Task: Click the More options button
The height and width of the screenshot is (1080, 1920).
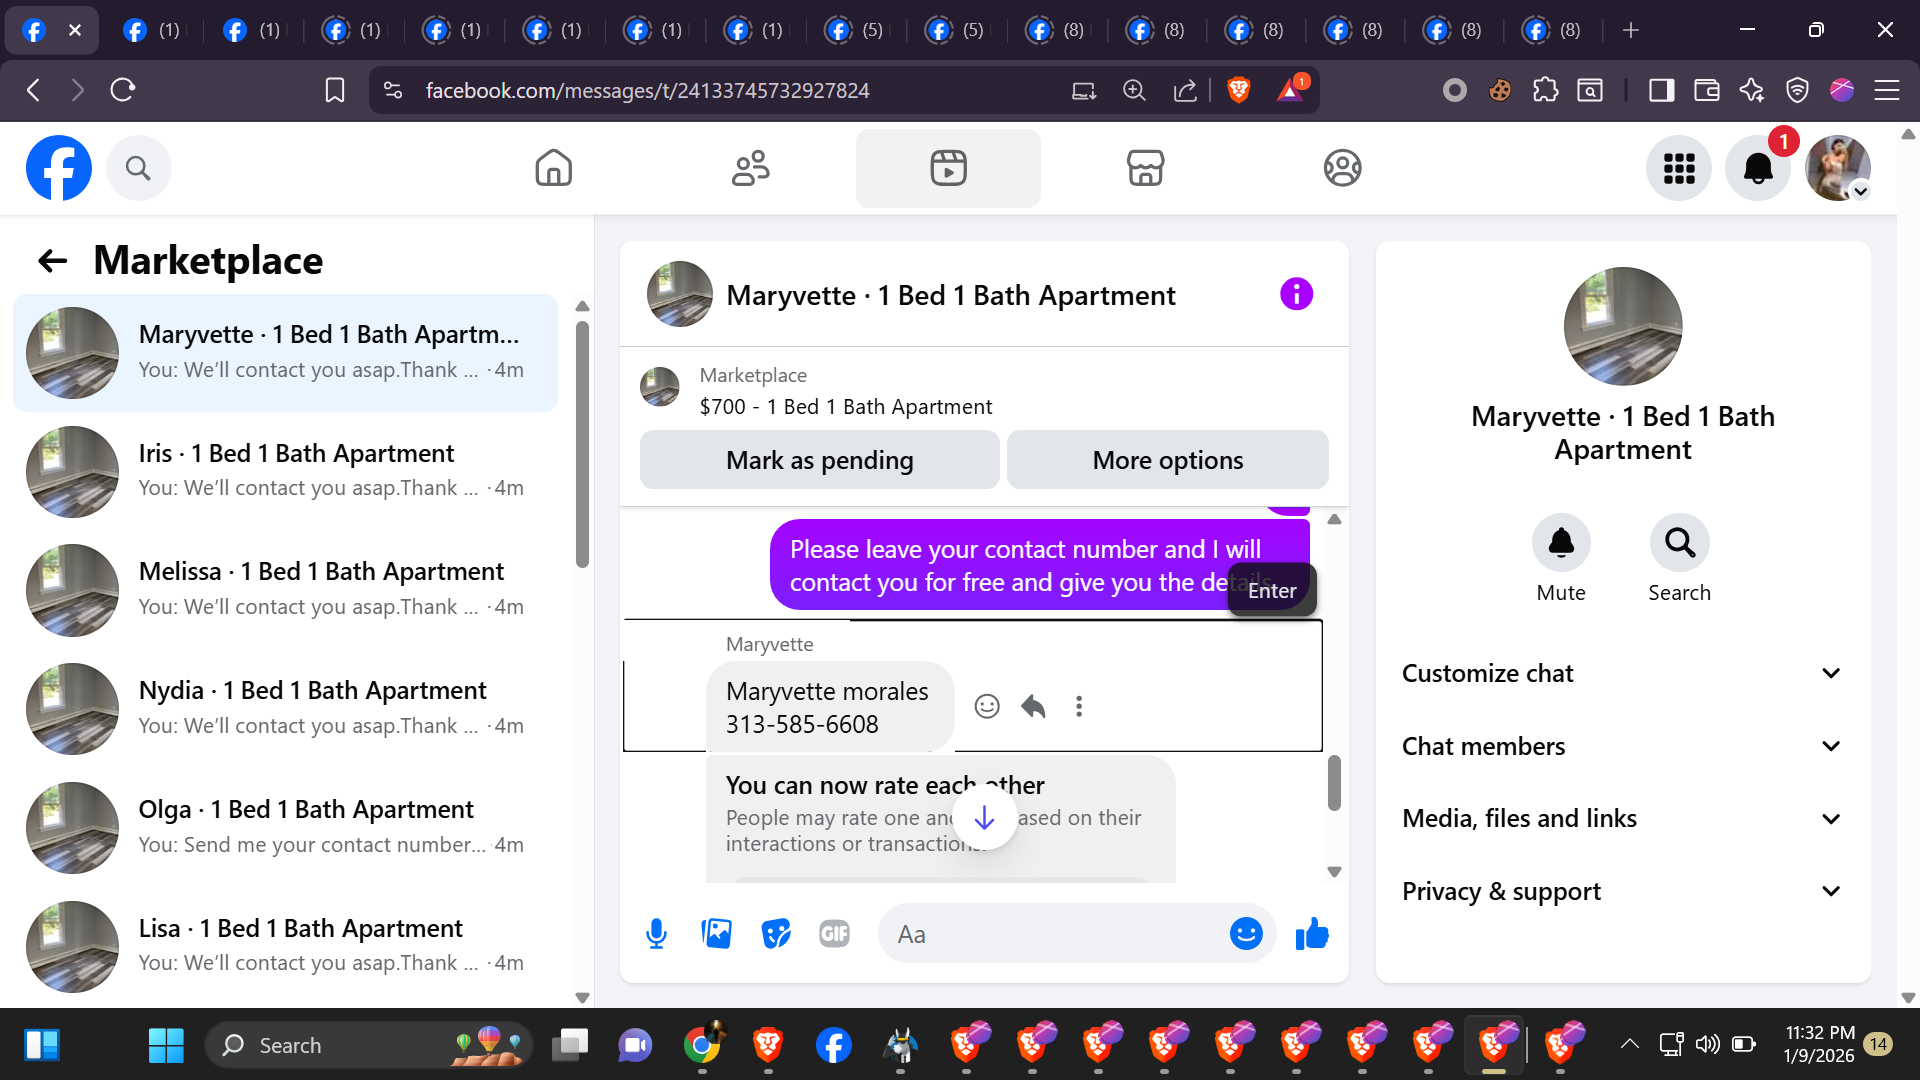Action: (x=1167, y=460)
